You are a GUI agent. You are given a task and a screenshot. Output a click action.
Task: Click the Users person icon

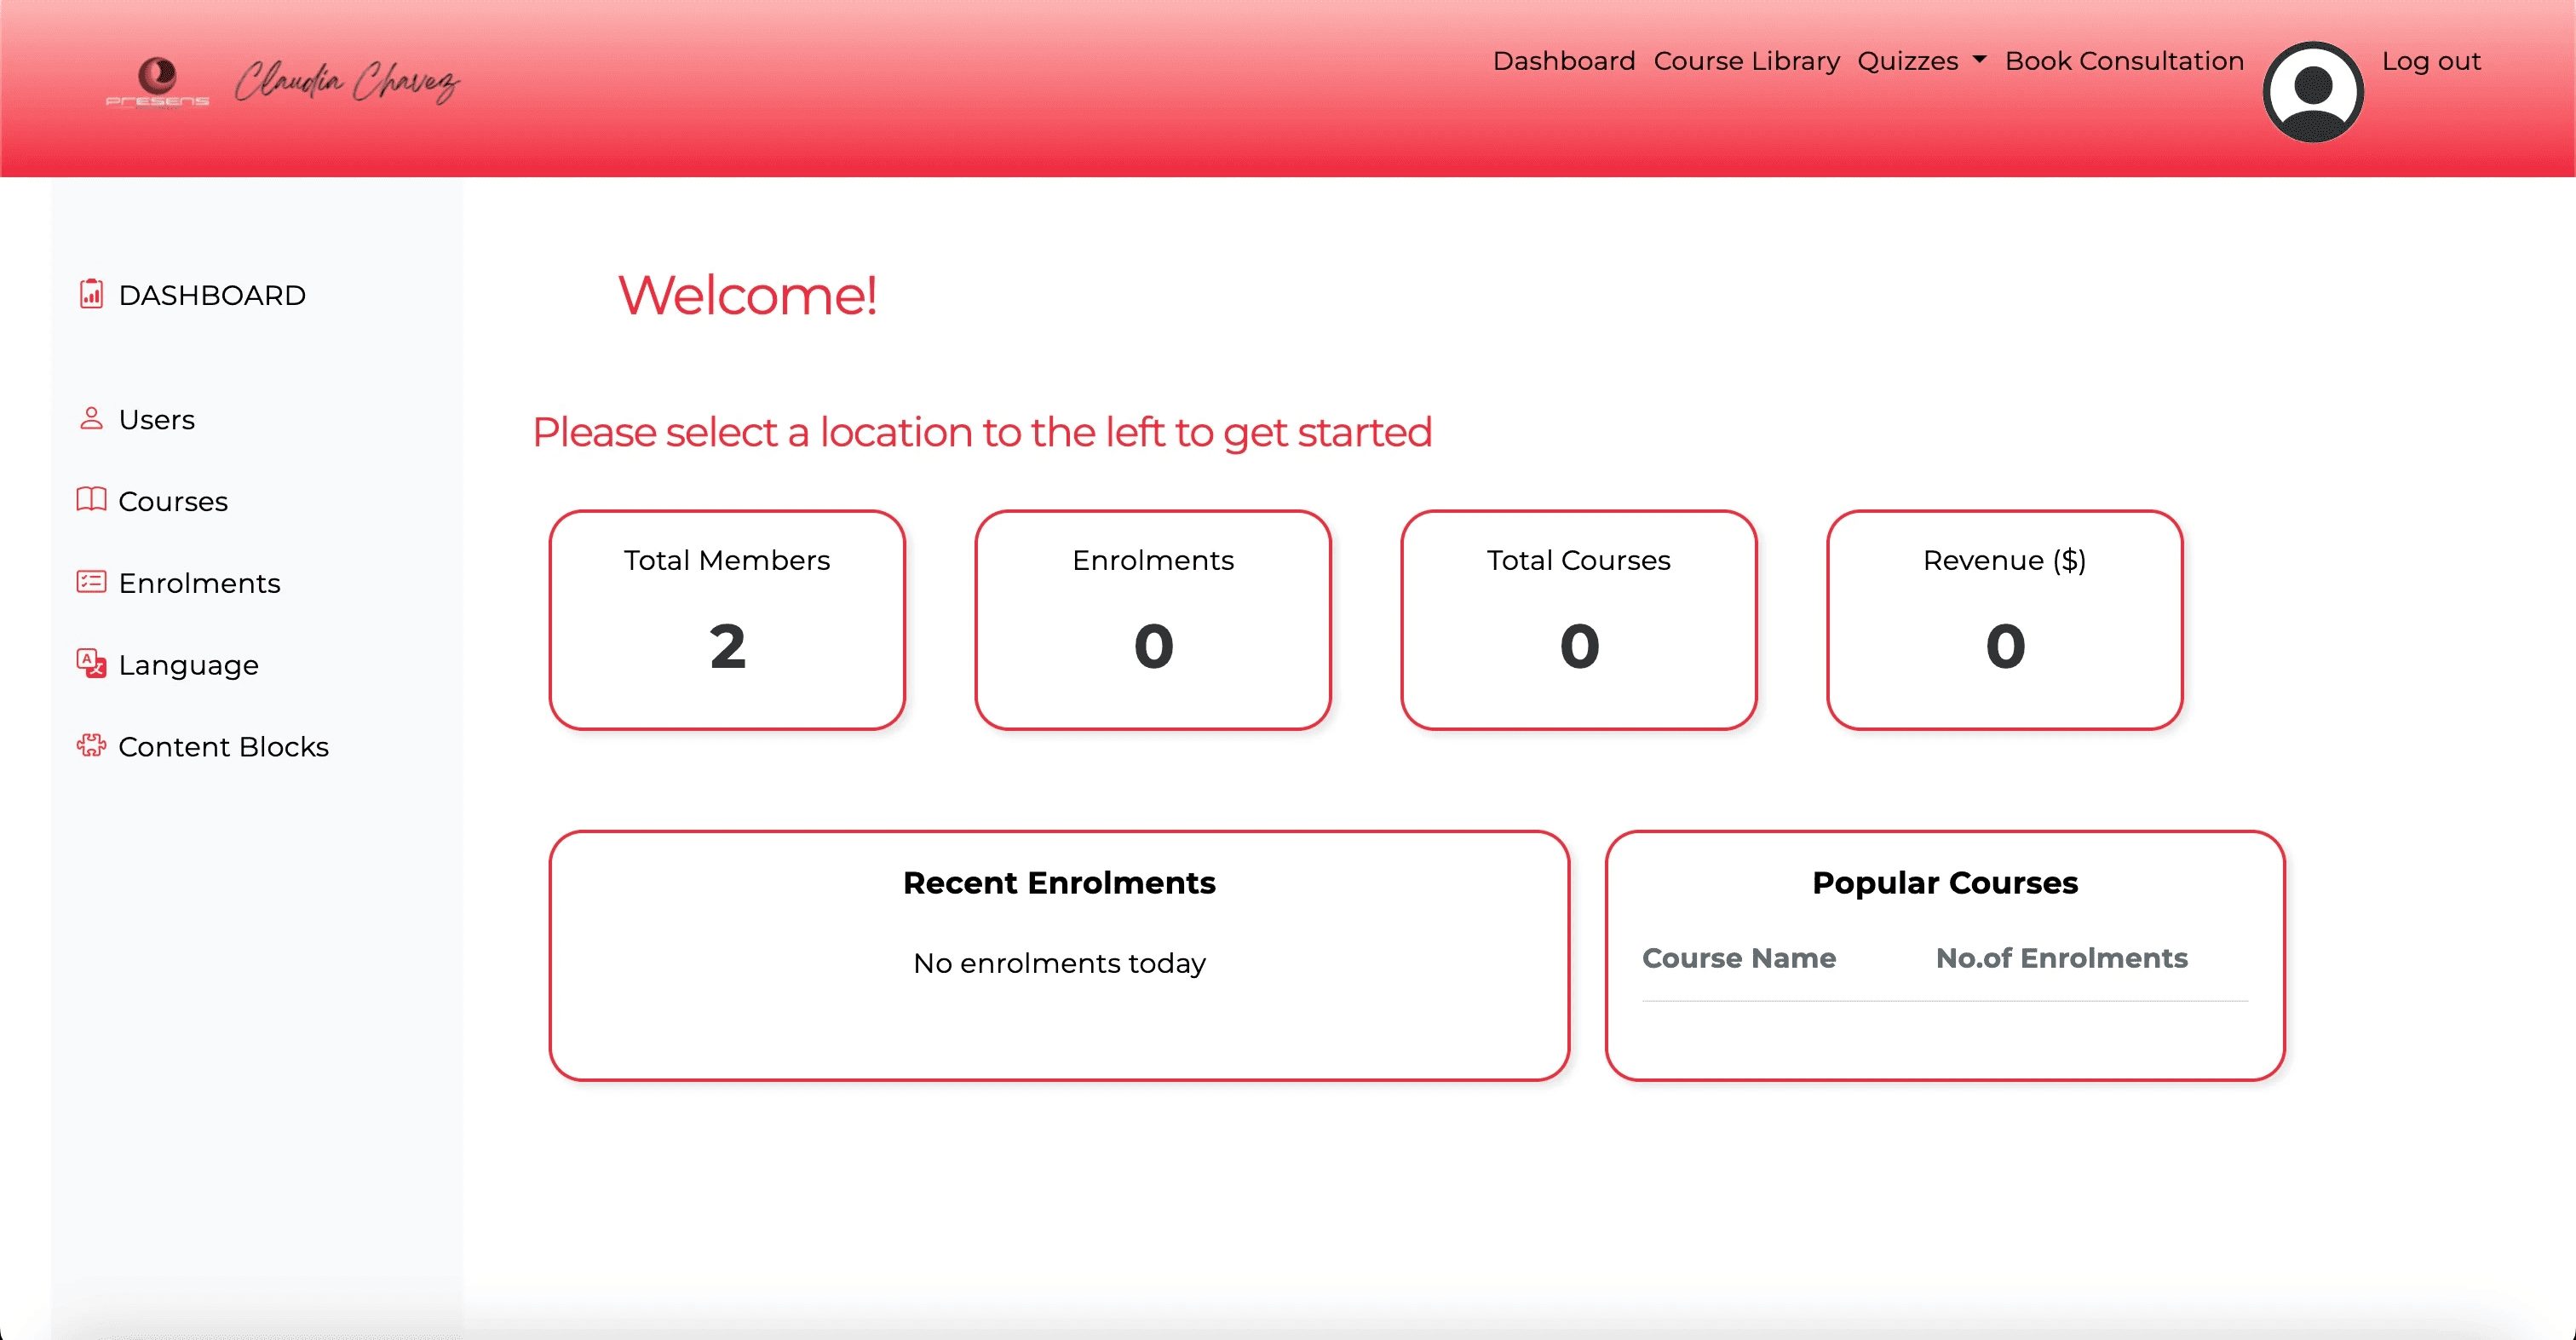[91, 418]
